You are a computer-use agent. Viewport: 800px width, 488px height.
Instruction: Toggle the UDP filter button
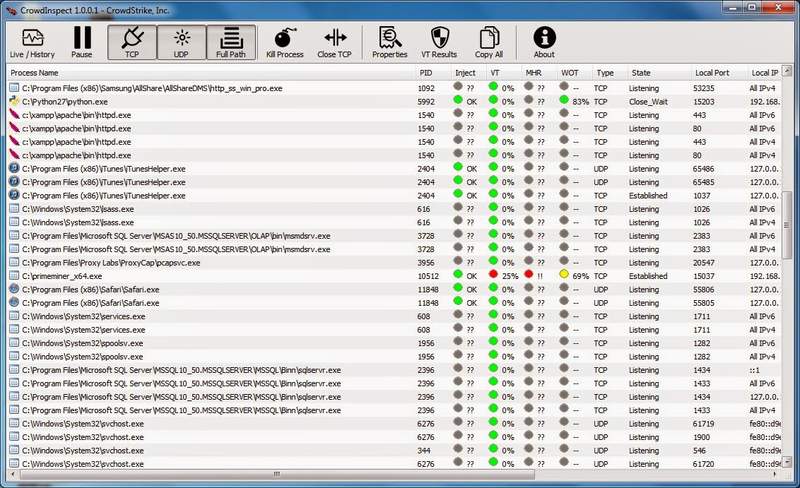pos(181,43)
